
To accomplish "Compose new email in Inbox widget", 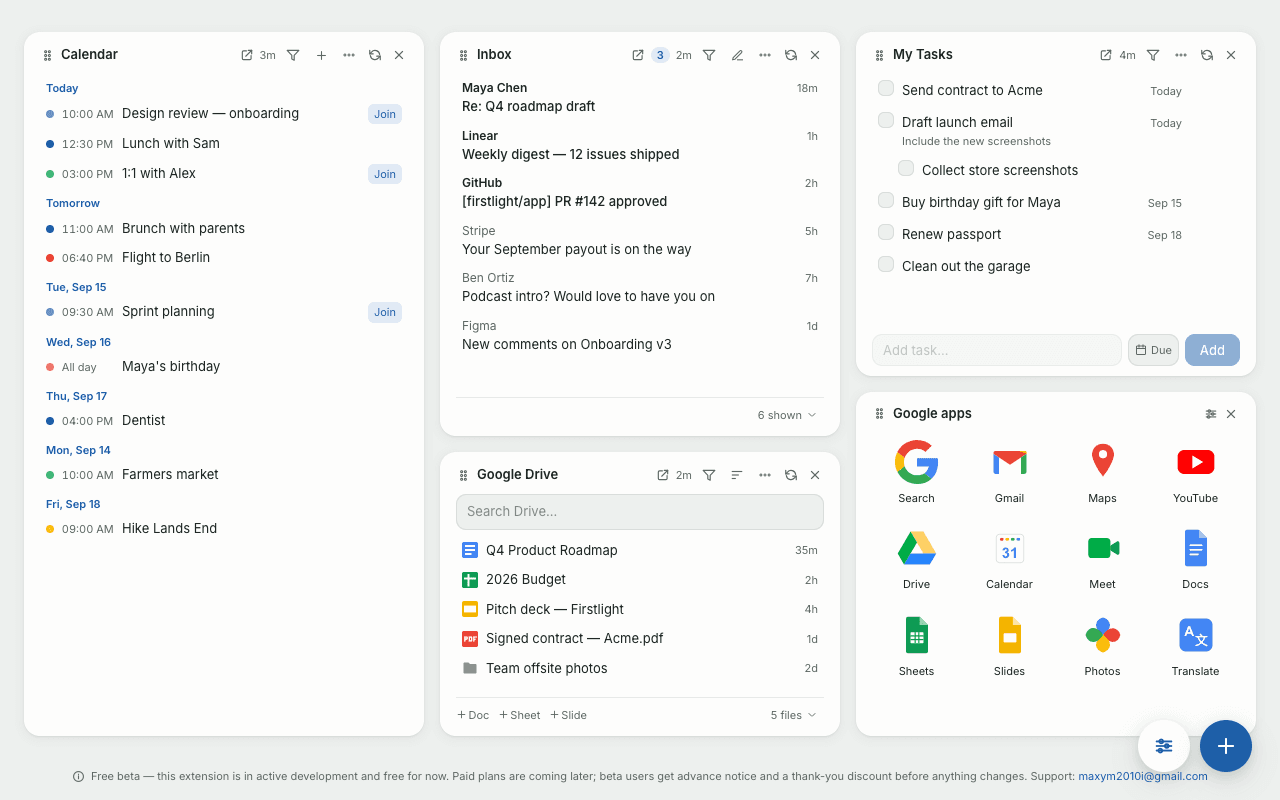I will pos(737,55).
